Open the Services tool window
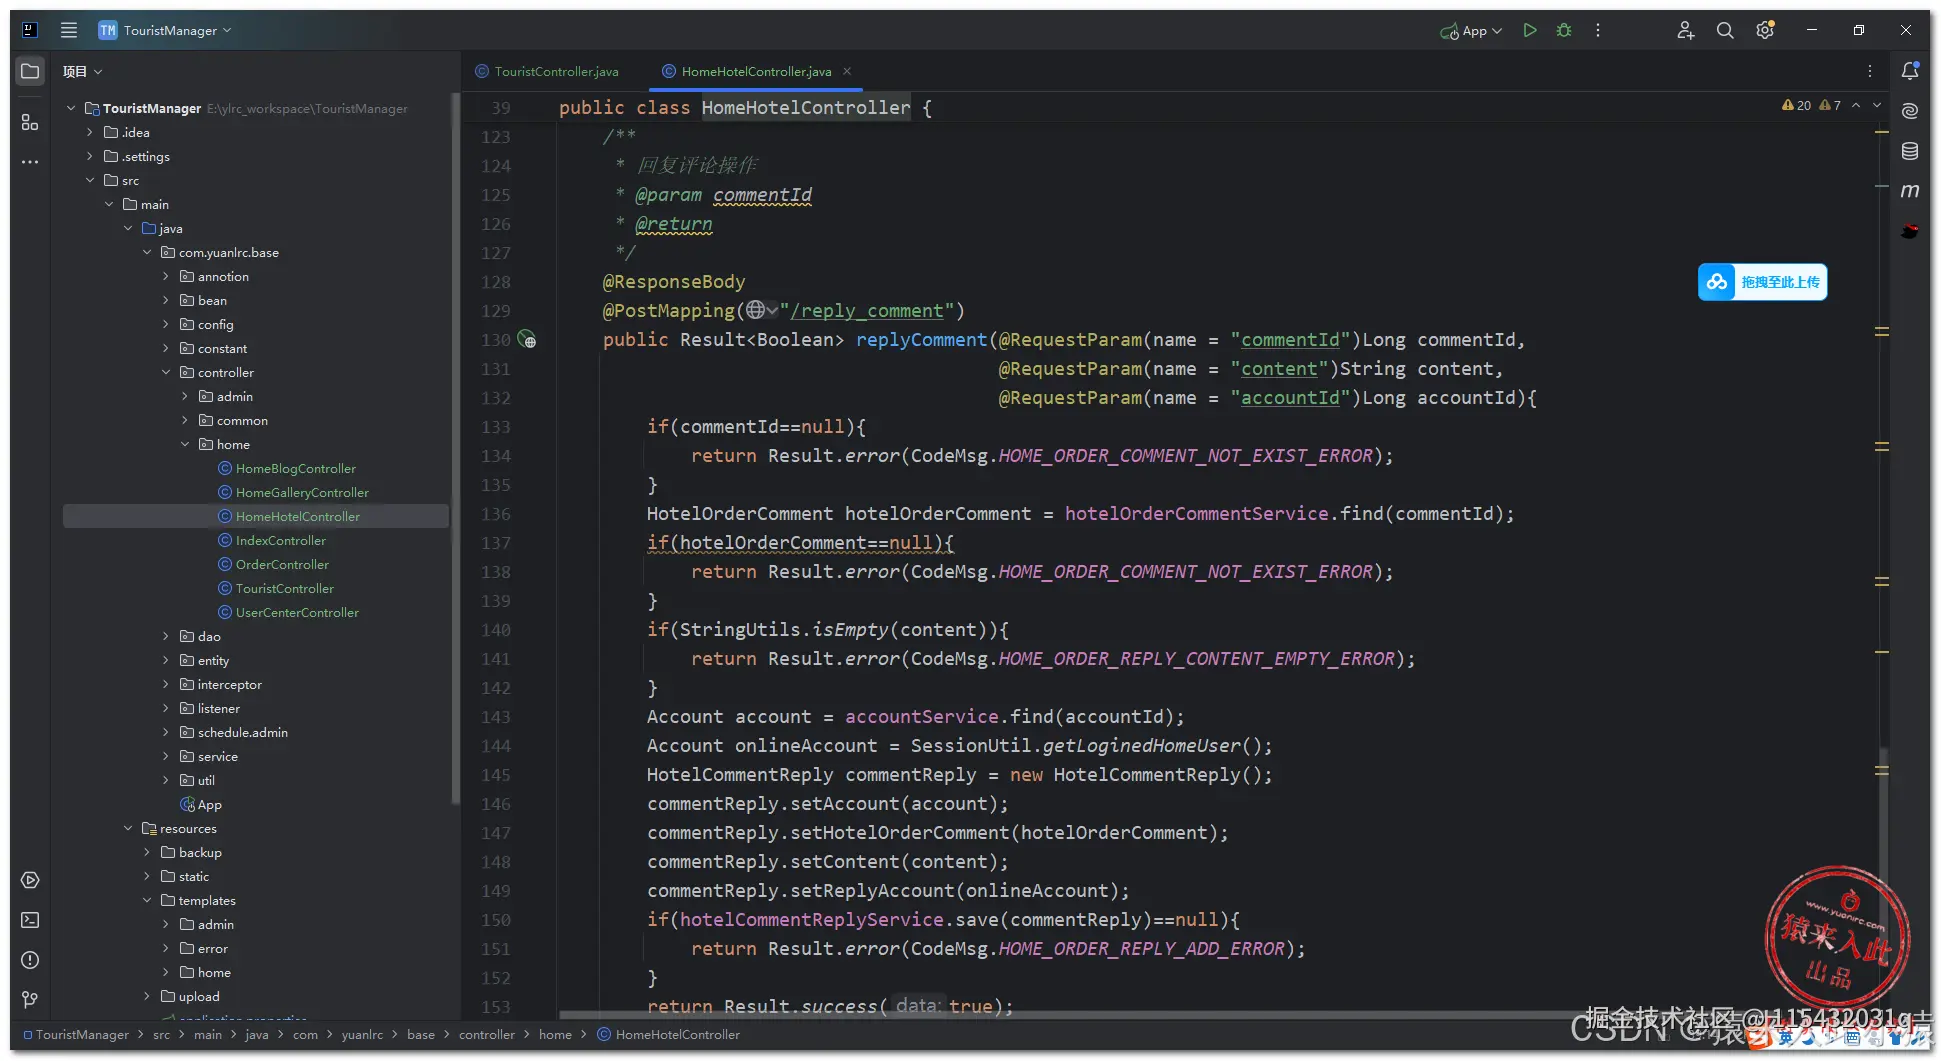 (30, 880)
